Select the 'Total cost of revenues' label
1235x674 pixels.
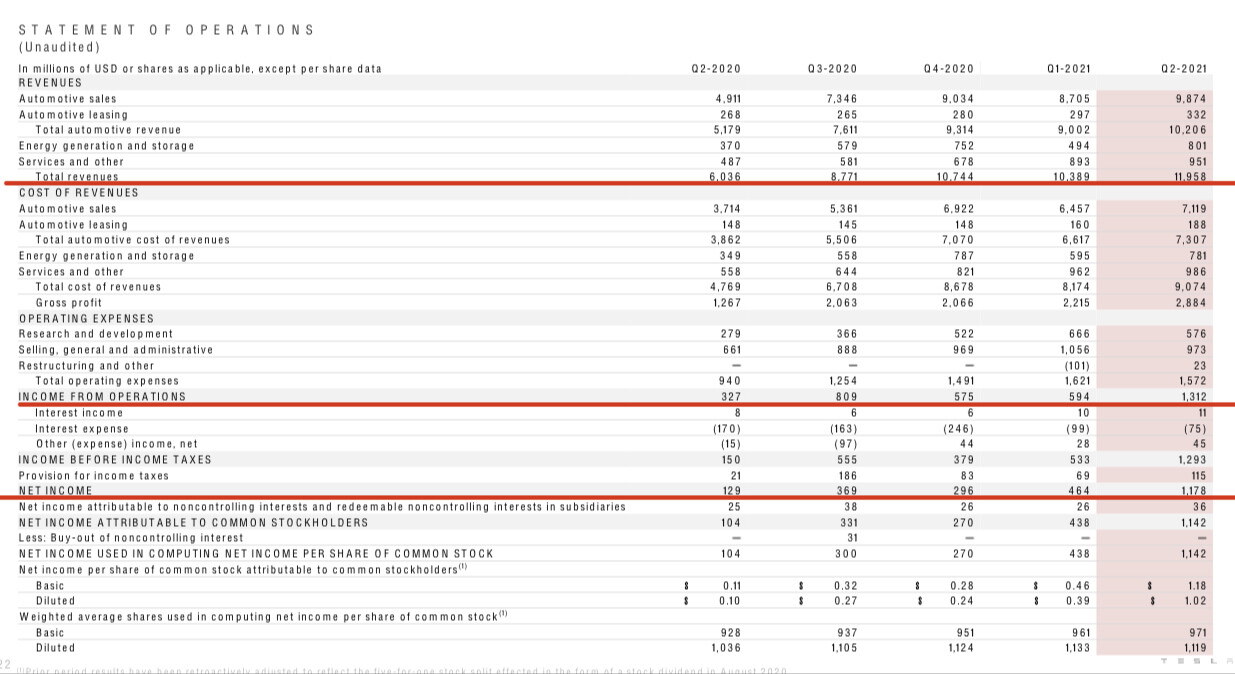pos(98,287)
